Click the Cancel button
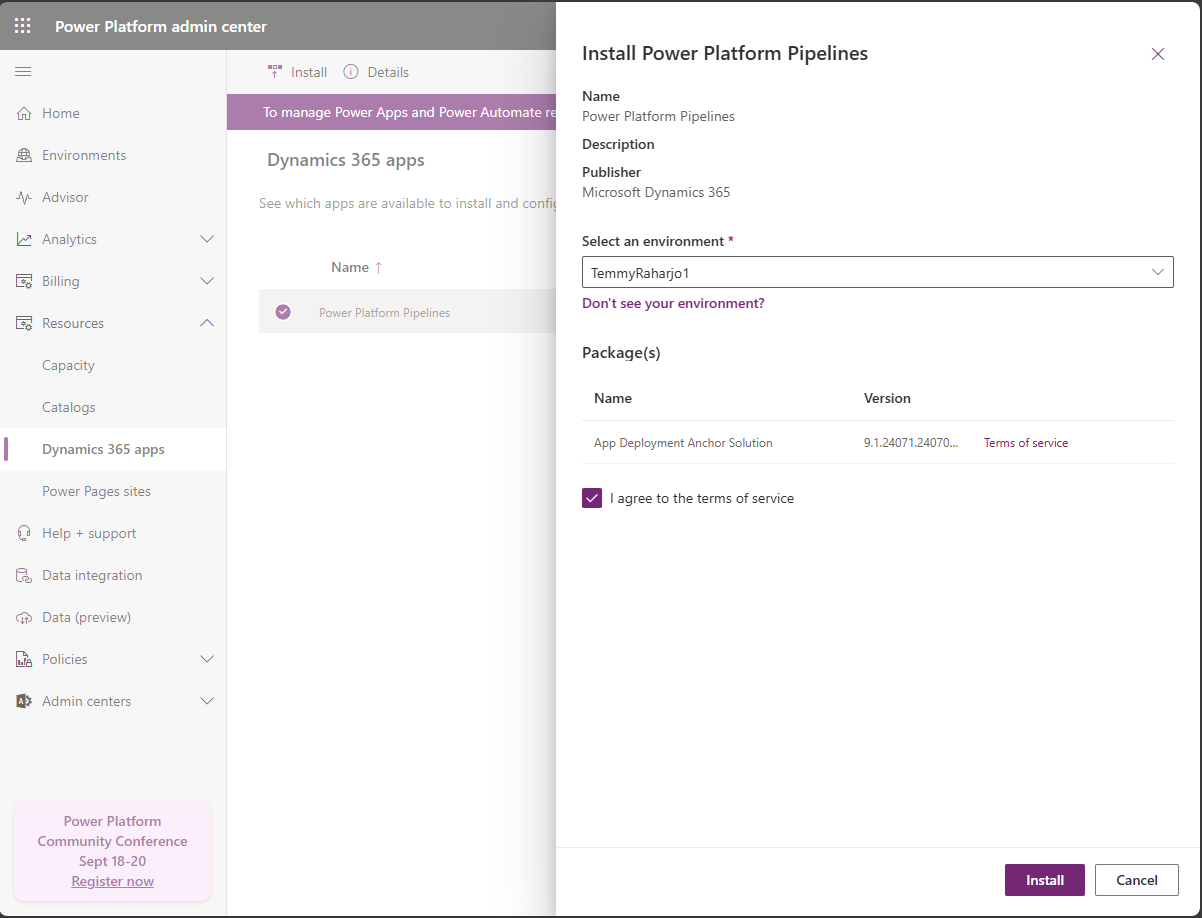The width and height of the screenshot is (1202, 918). tap(1137, 880)
